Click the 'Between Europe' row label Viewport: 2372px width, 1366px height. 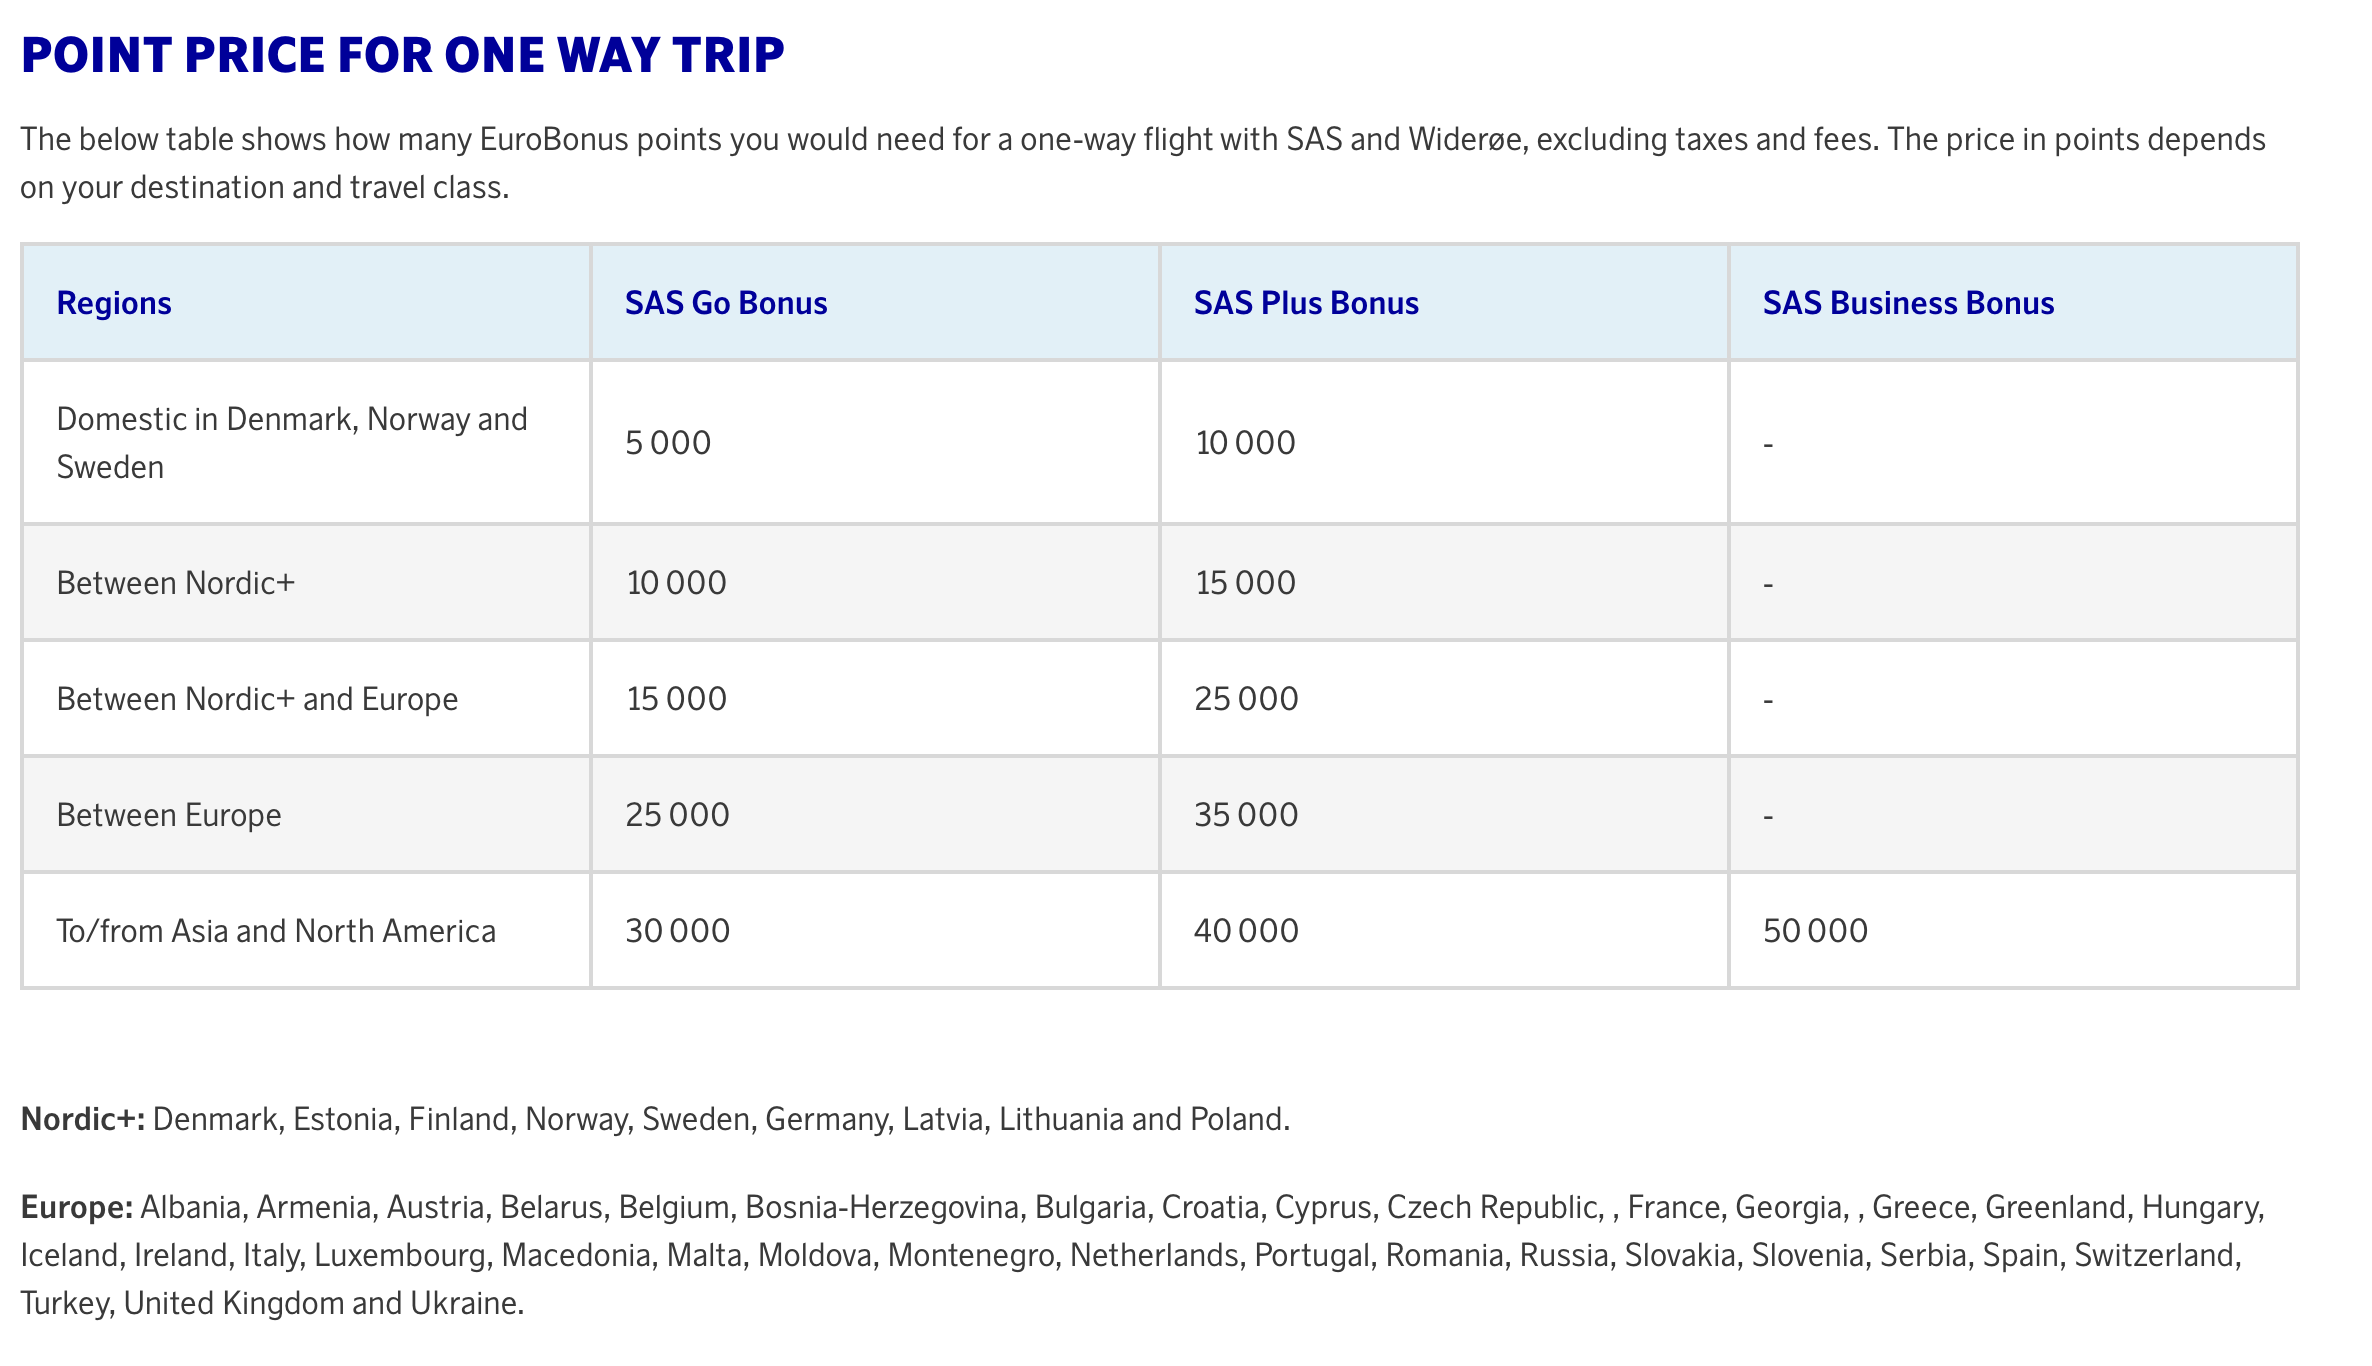(169, 815)
